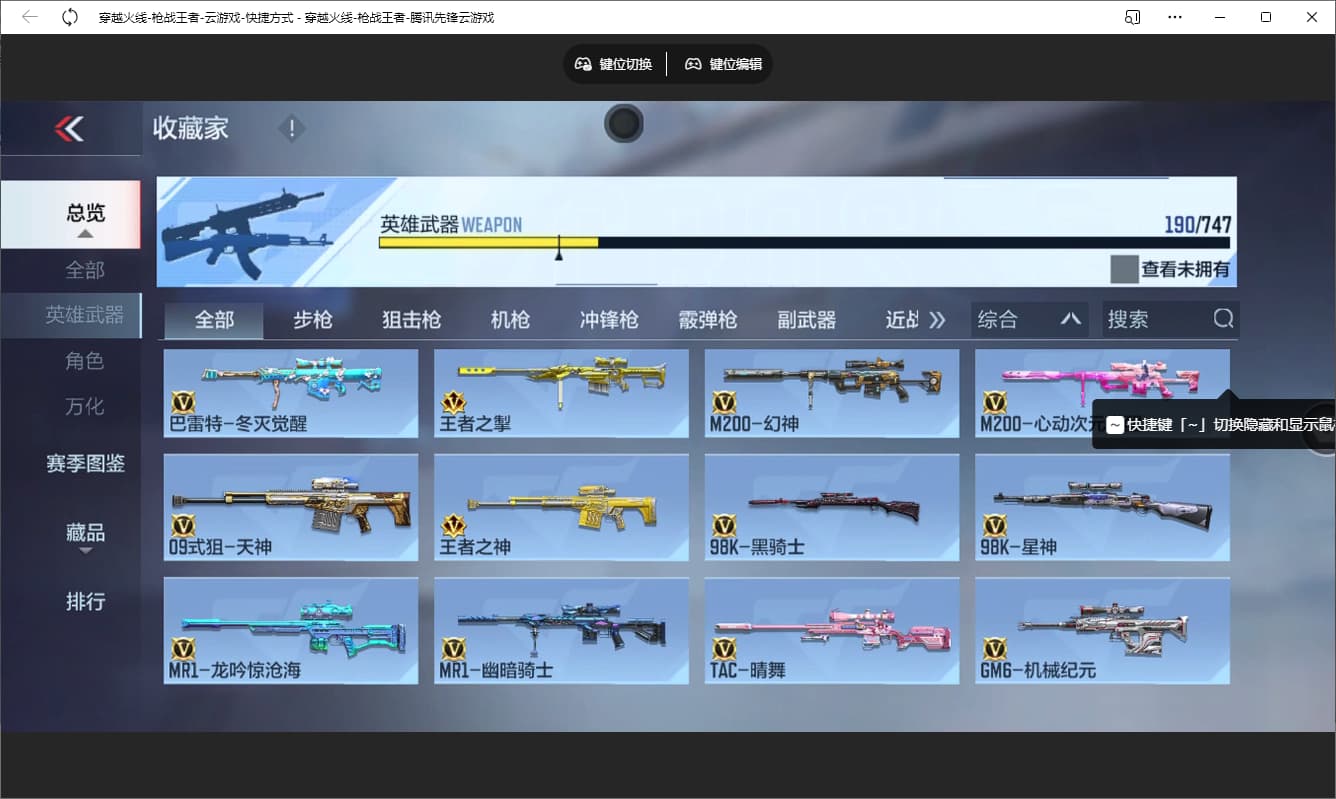Enable the 查看未拥有 checkbox
Image resolution: width=1336 pixels, height=799 pixels.
pos(1124,269)
